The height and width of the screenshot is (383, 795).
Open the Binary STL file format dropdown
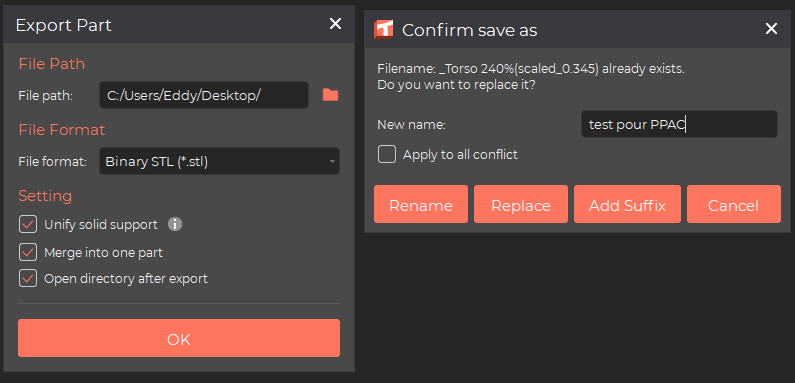[x=220, y=161]
